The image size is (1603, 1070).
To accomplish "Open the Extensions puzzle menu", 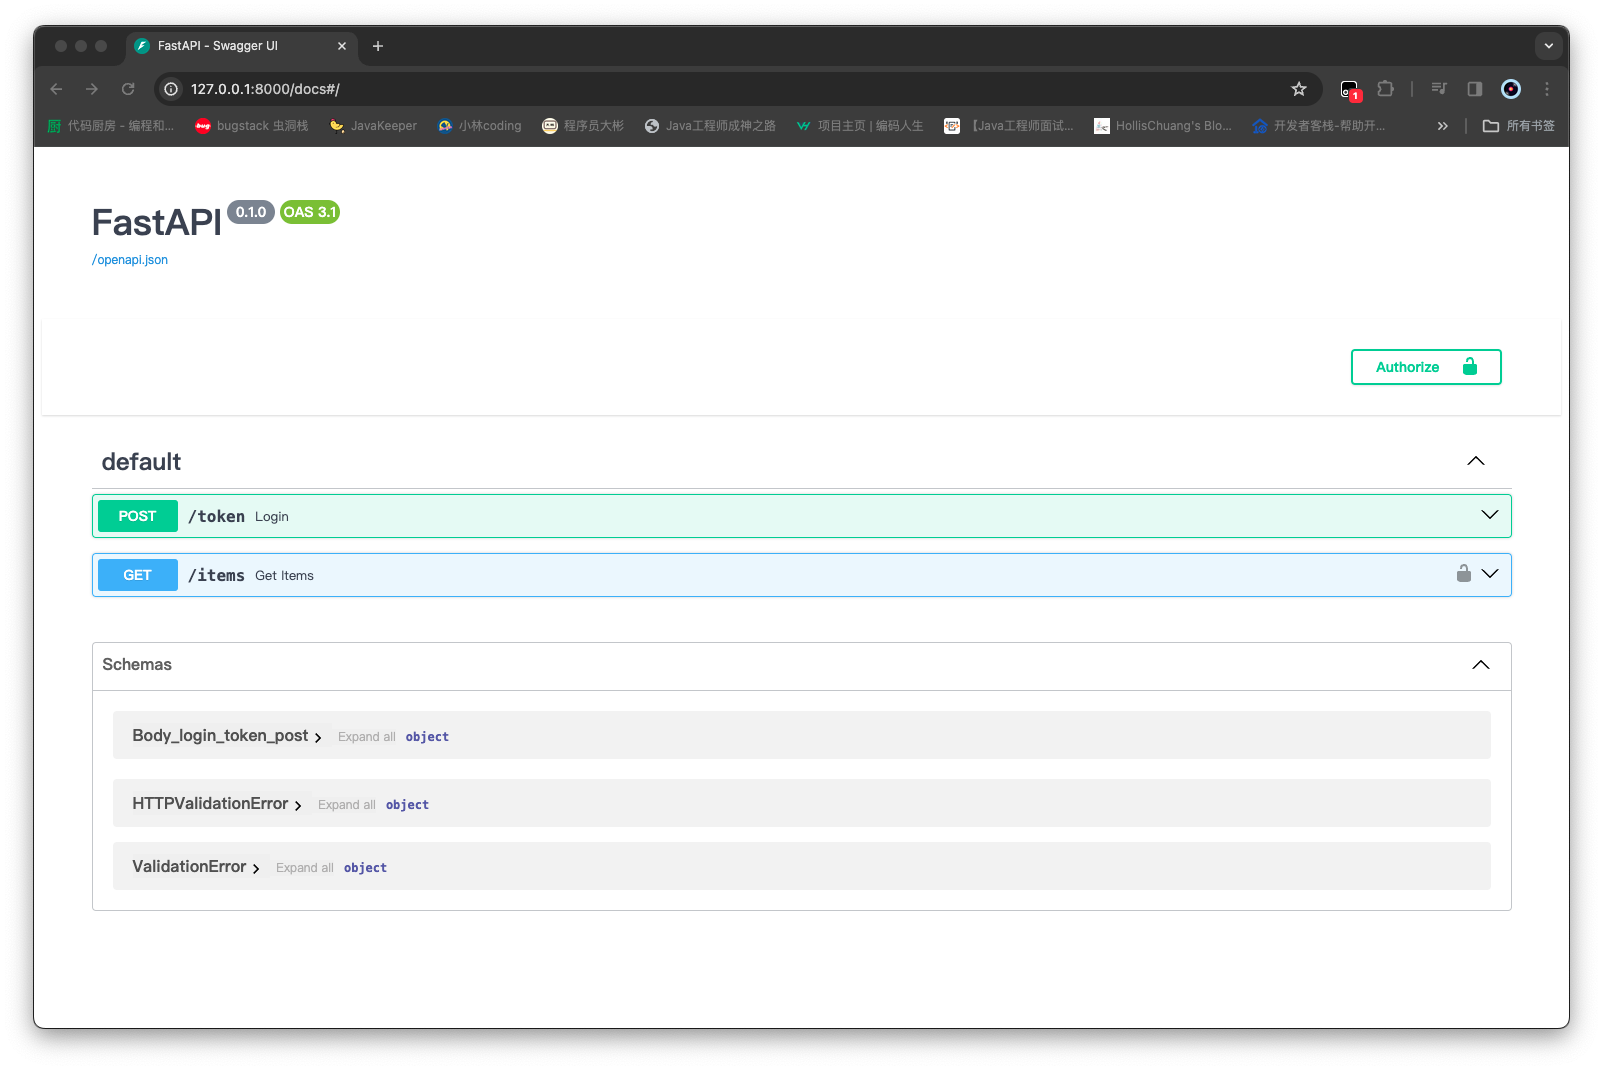I will (x=1385, y=89).
